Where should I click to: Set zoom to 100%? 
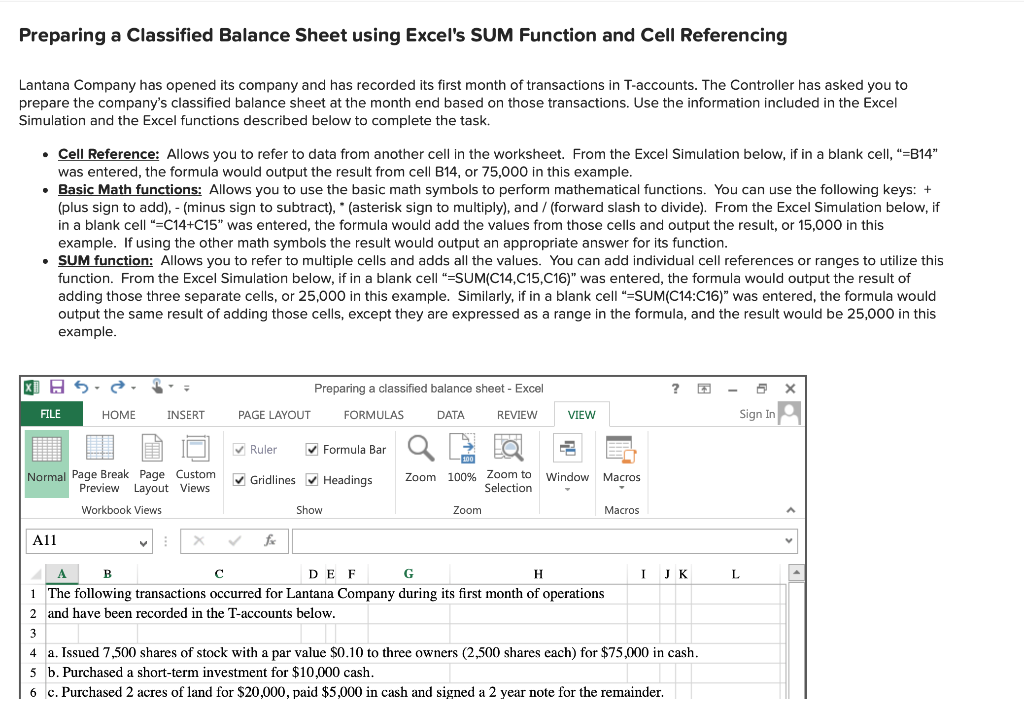pyautogui.click(x=461, y=463)
